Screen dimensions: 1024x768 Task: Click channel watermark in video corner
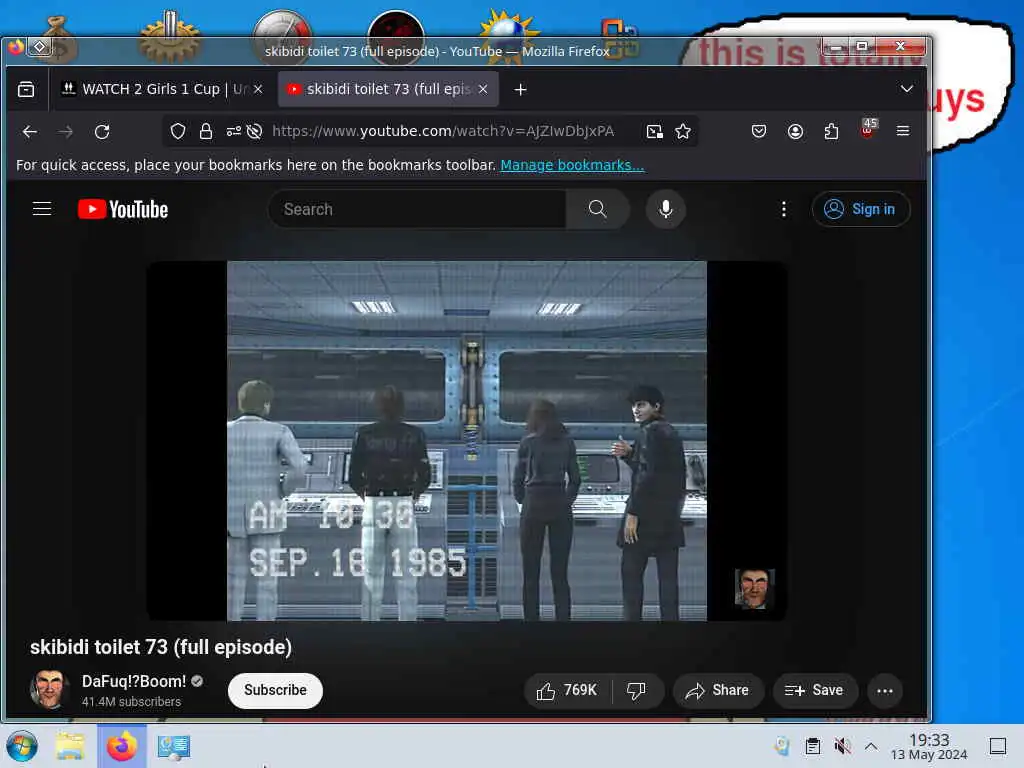click(754, 588)
